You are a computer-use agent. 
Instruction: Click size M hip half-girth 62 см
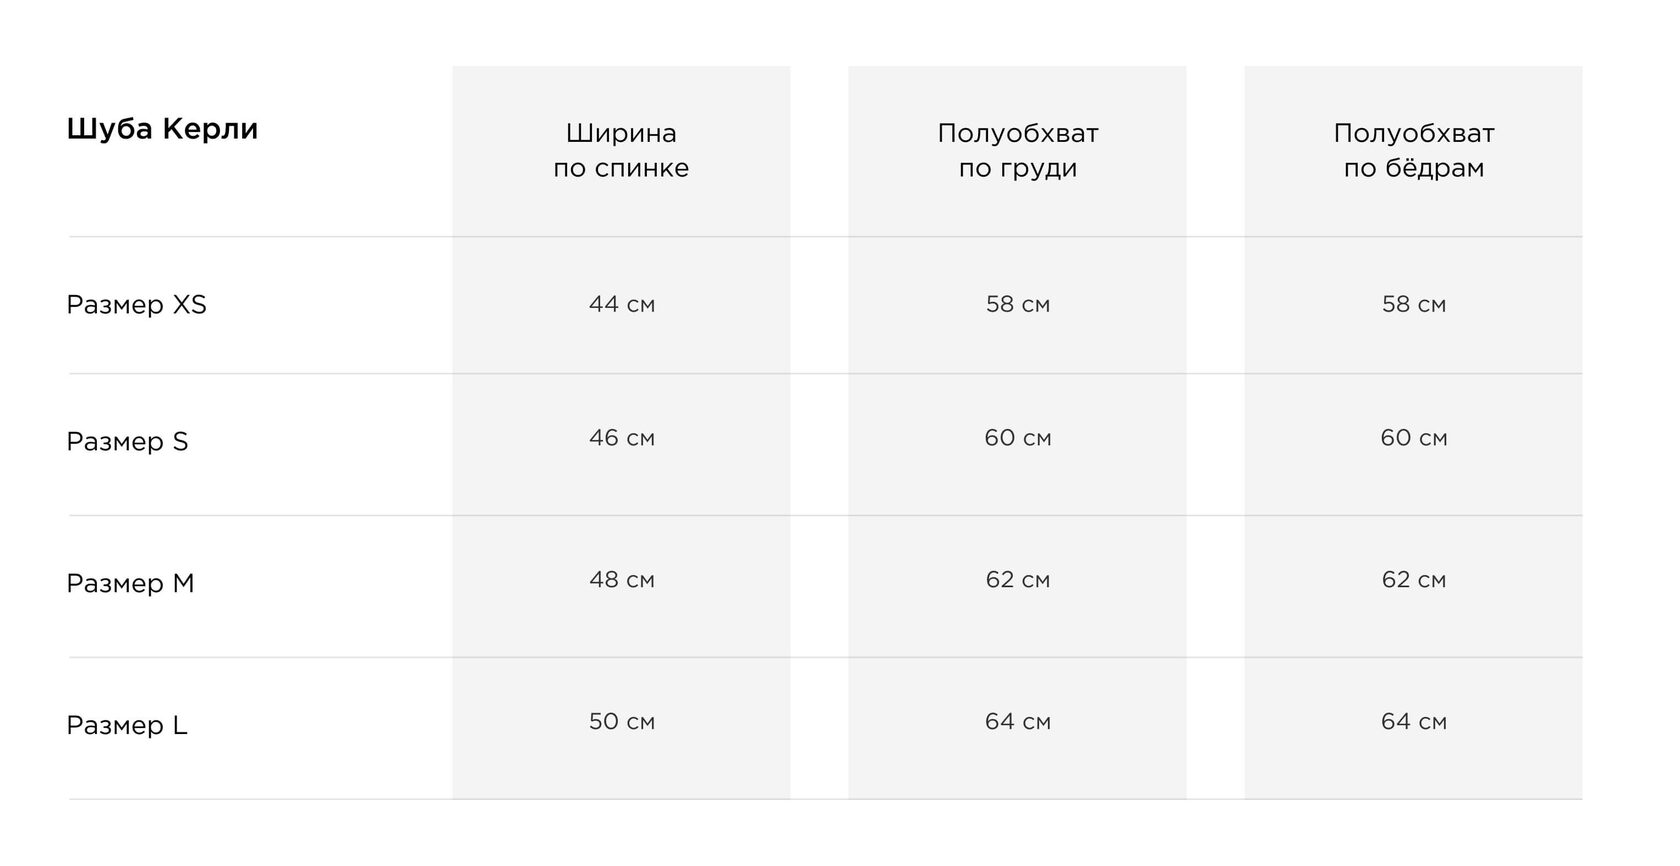(x=1413, y=580)
